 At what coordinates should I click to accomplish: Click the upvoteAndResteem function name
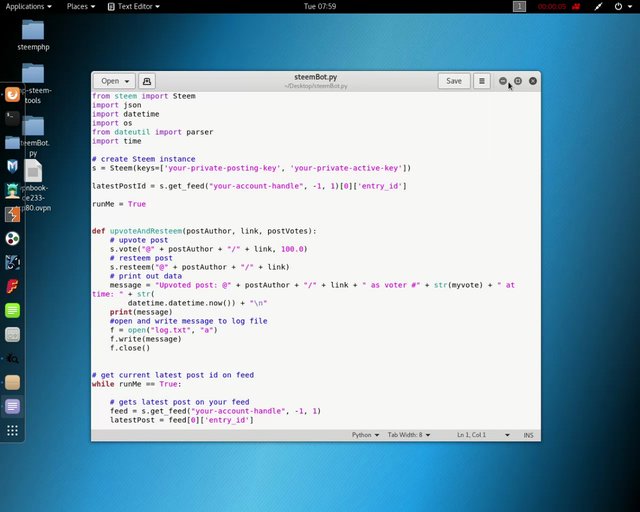[146, 231]
